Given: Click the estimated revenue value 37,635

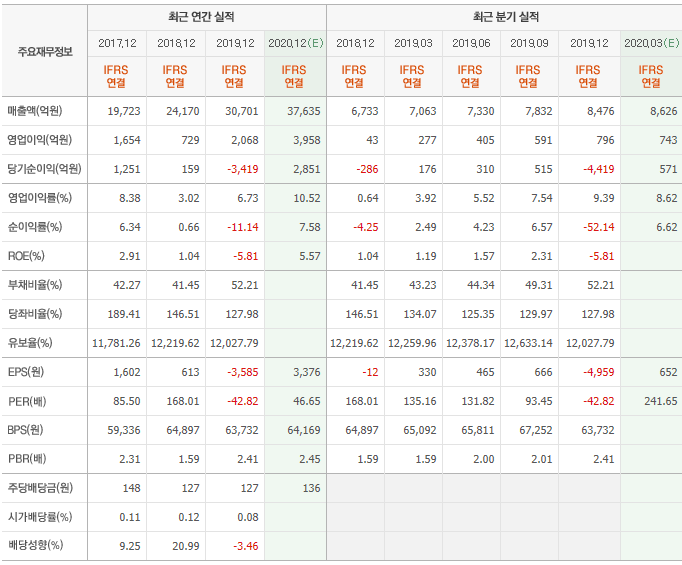Looking at the screenshot, I should pos(304,111).
